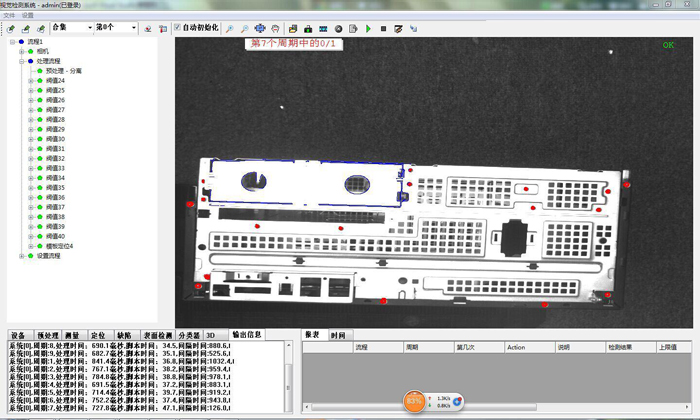Select 阈值30 in the process tree
Image resolution: width=700 pixels, height=420 pixels.
55,139
